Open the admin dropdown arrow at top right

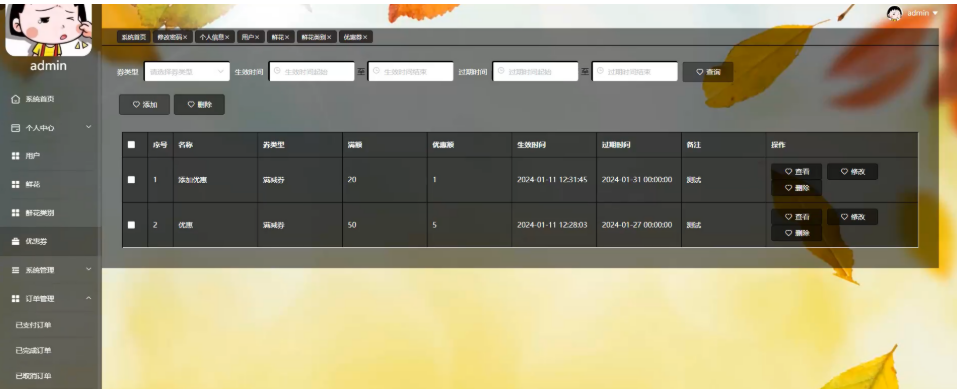click(x=935, y=13)
